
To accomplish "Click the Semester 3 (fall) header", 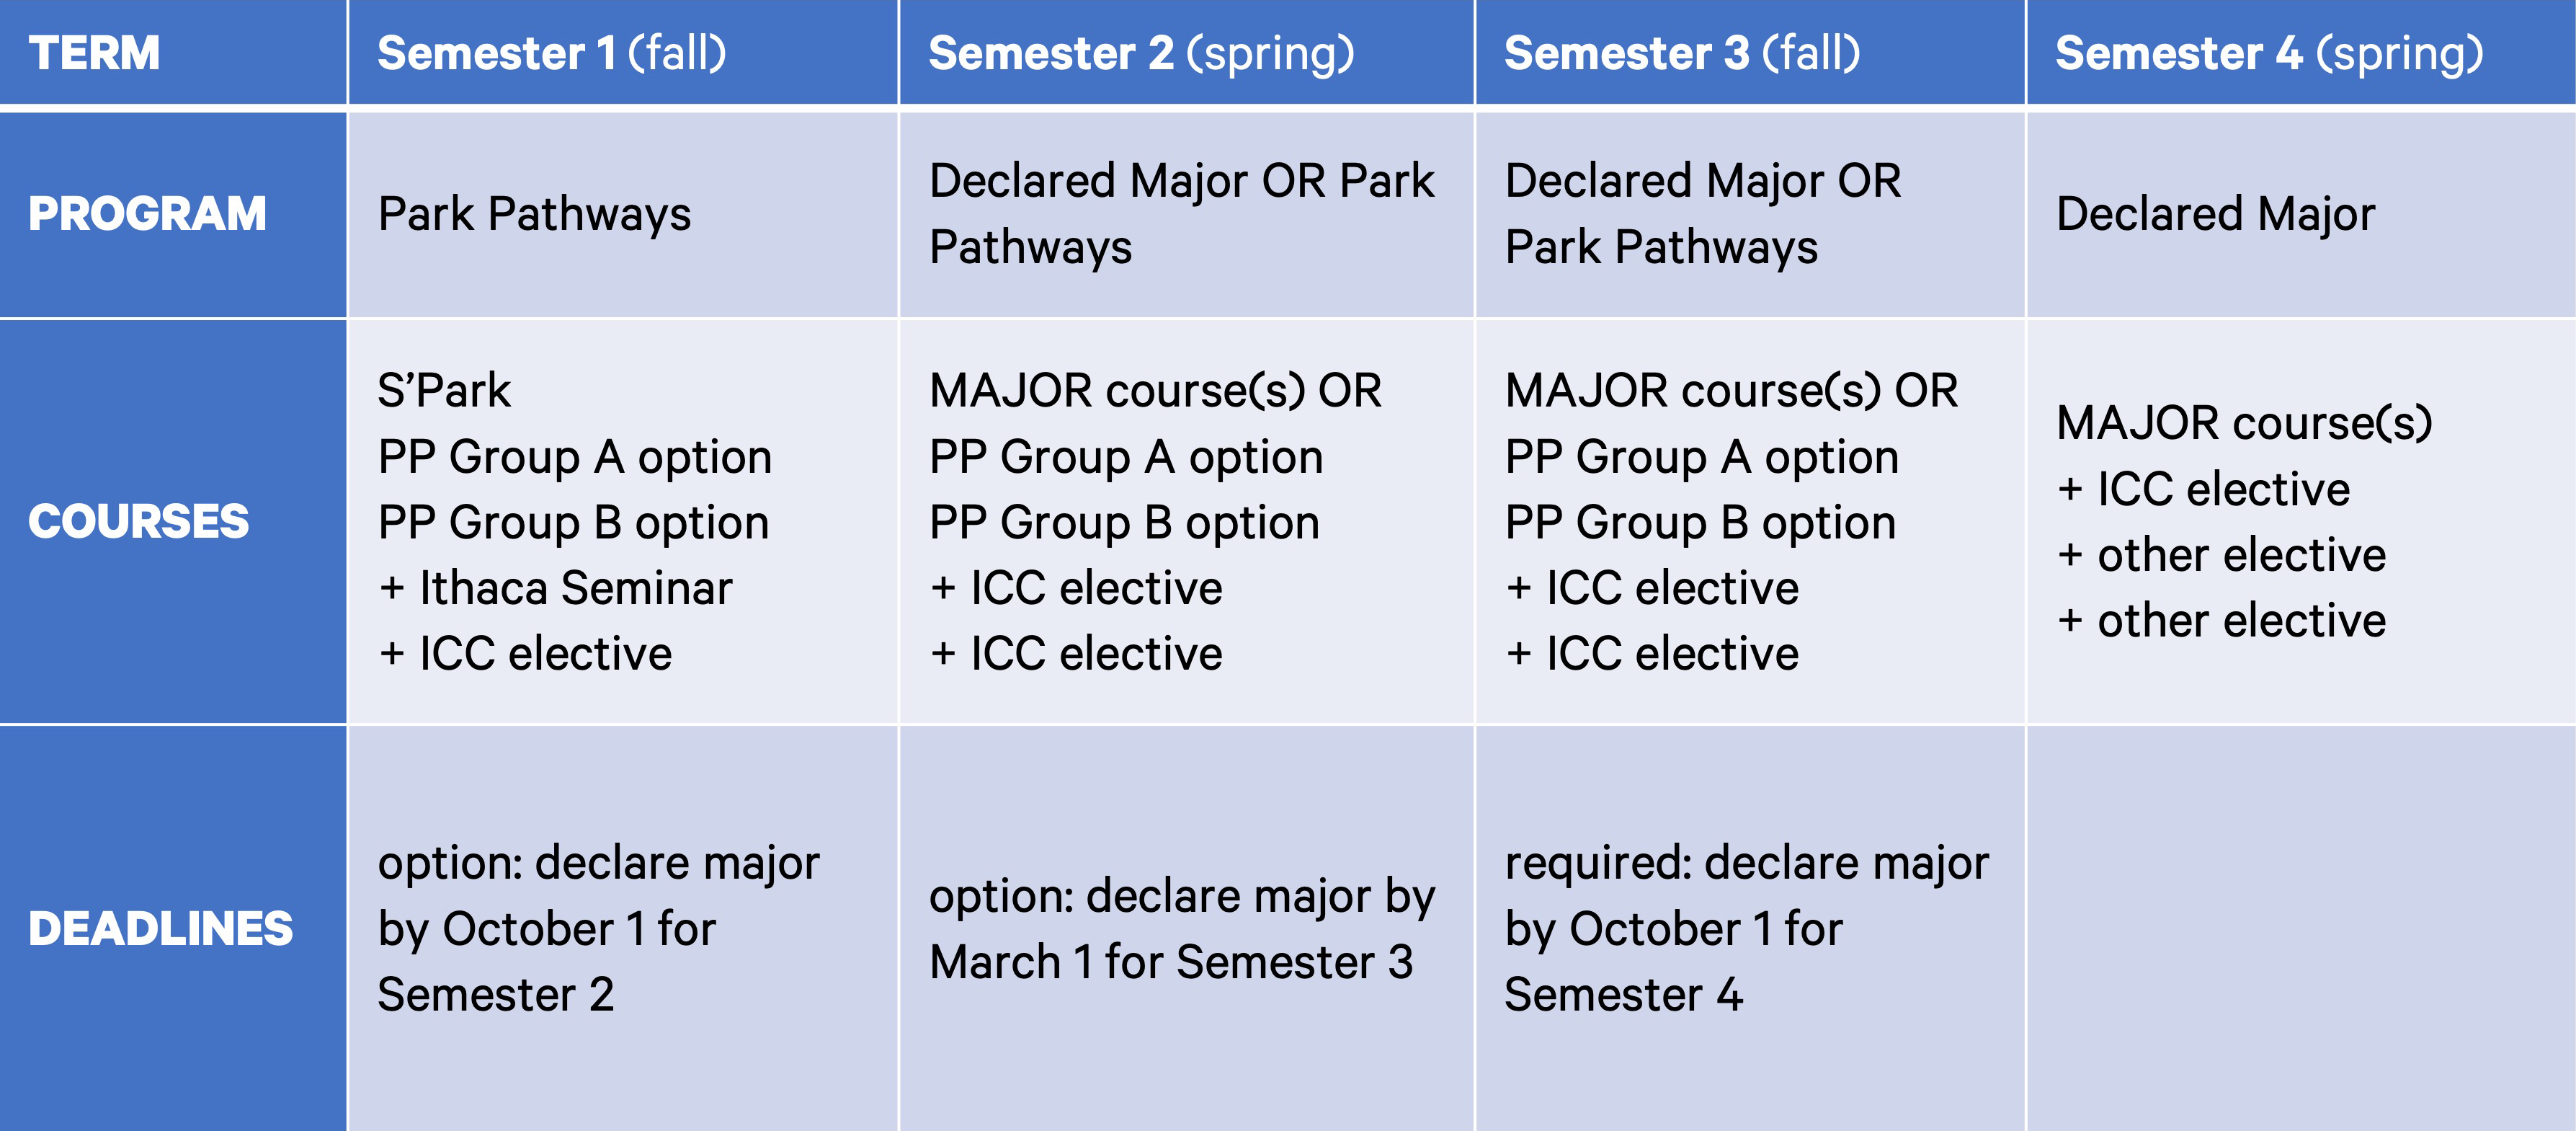I will coord(1750,52).
